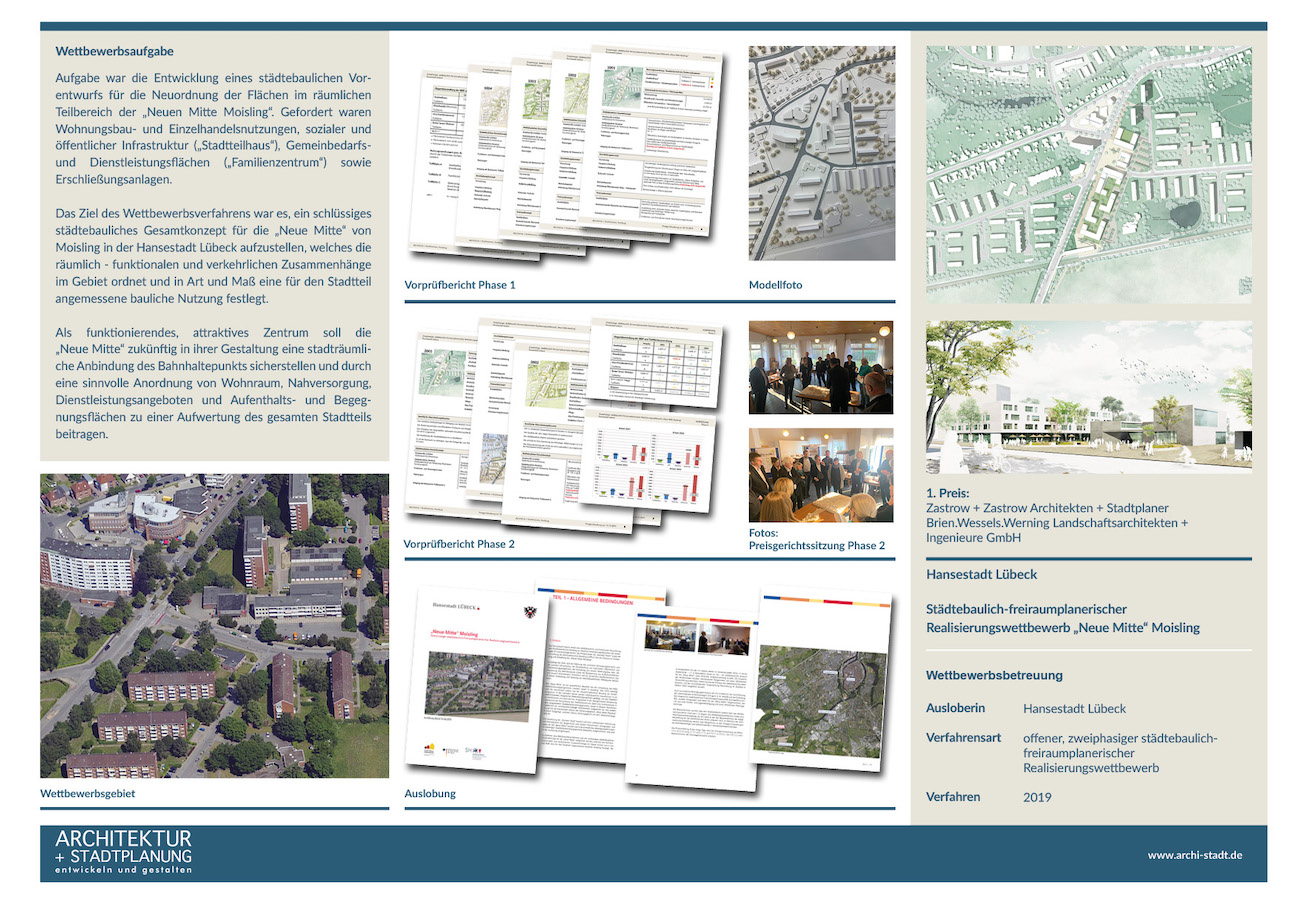Select the lower jury session photo
The width and height of the screenshot is (1298, 918).
tap(820, 475)
